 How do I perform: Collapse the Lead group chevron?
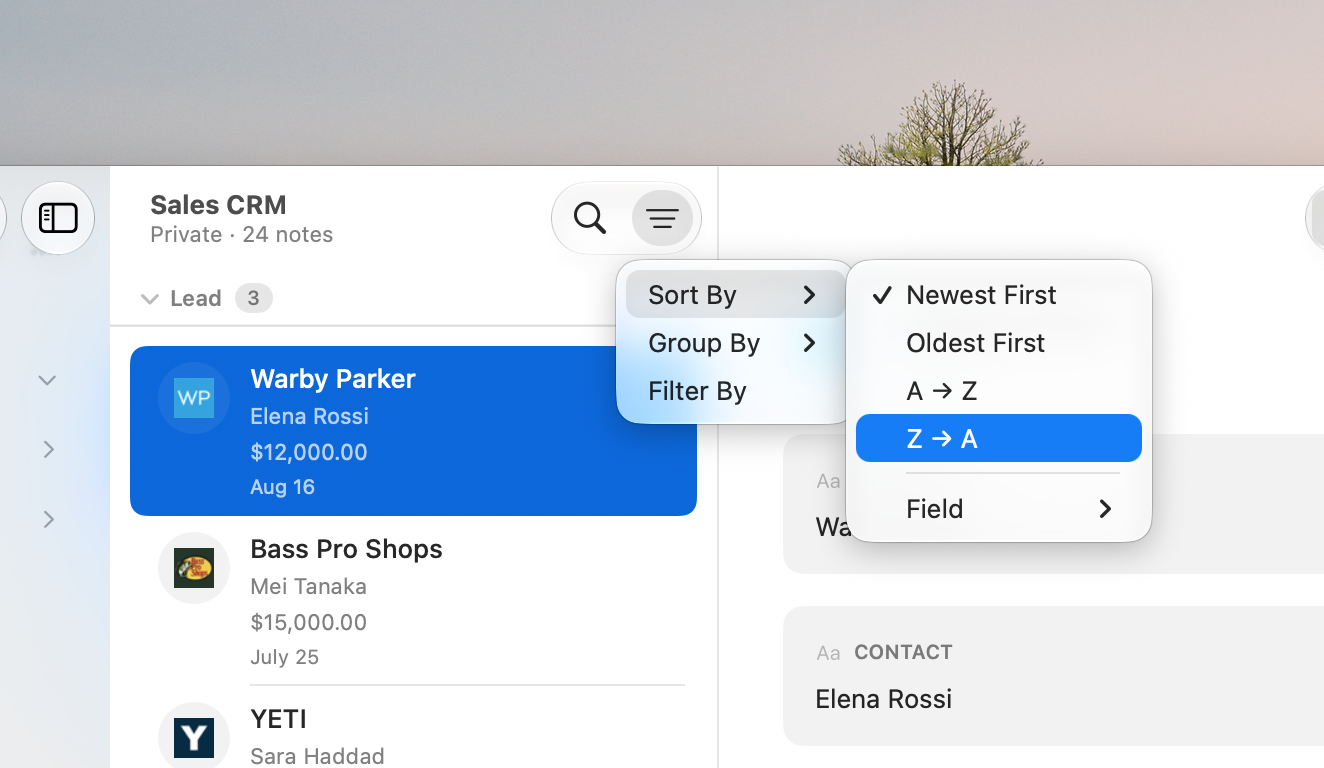click(150, 298)
